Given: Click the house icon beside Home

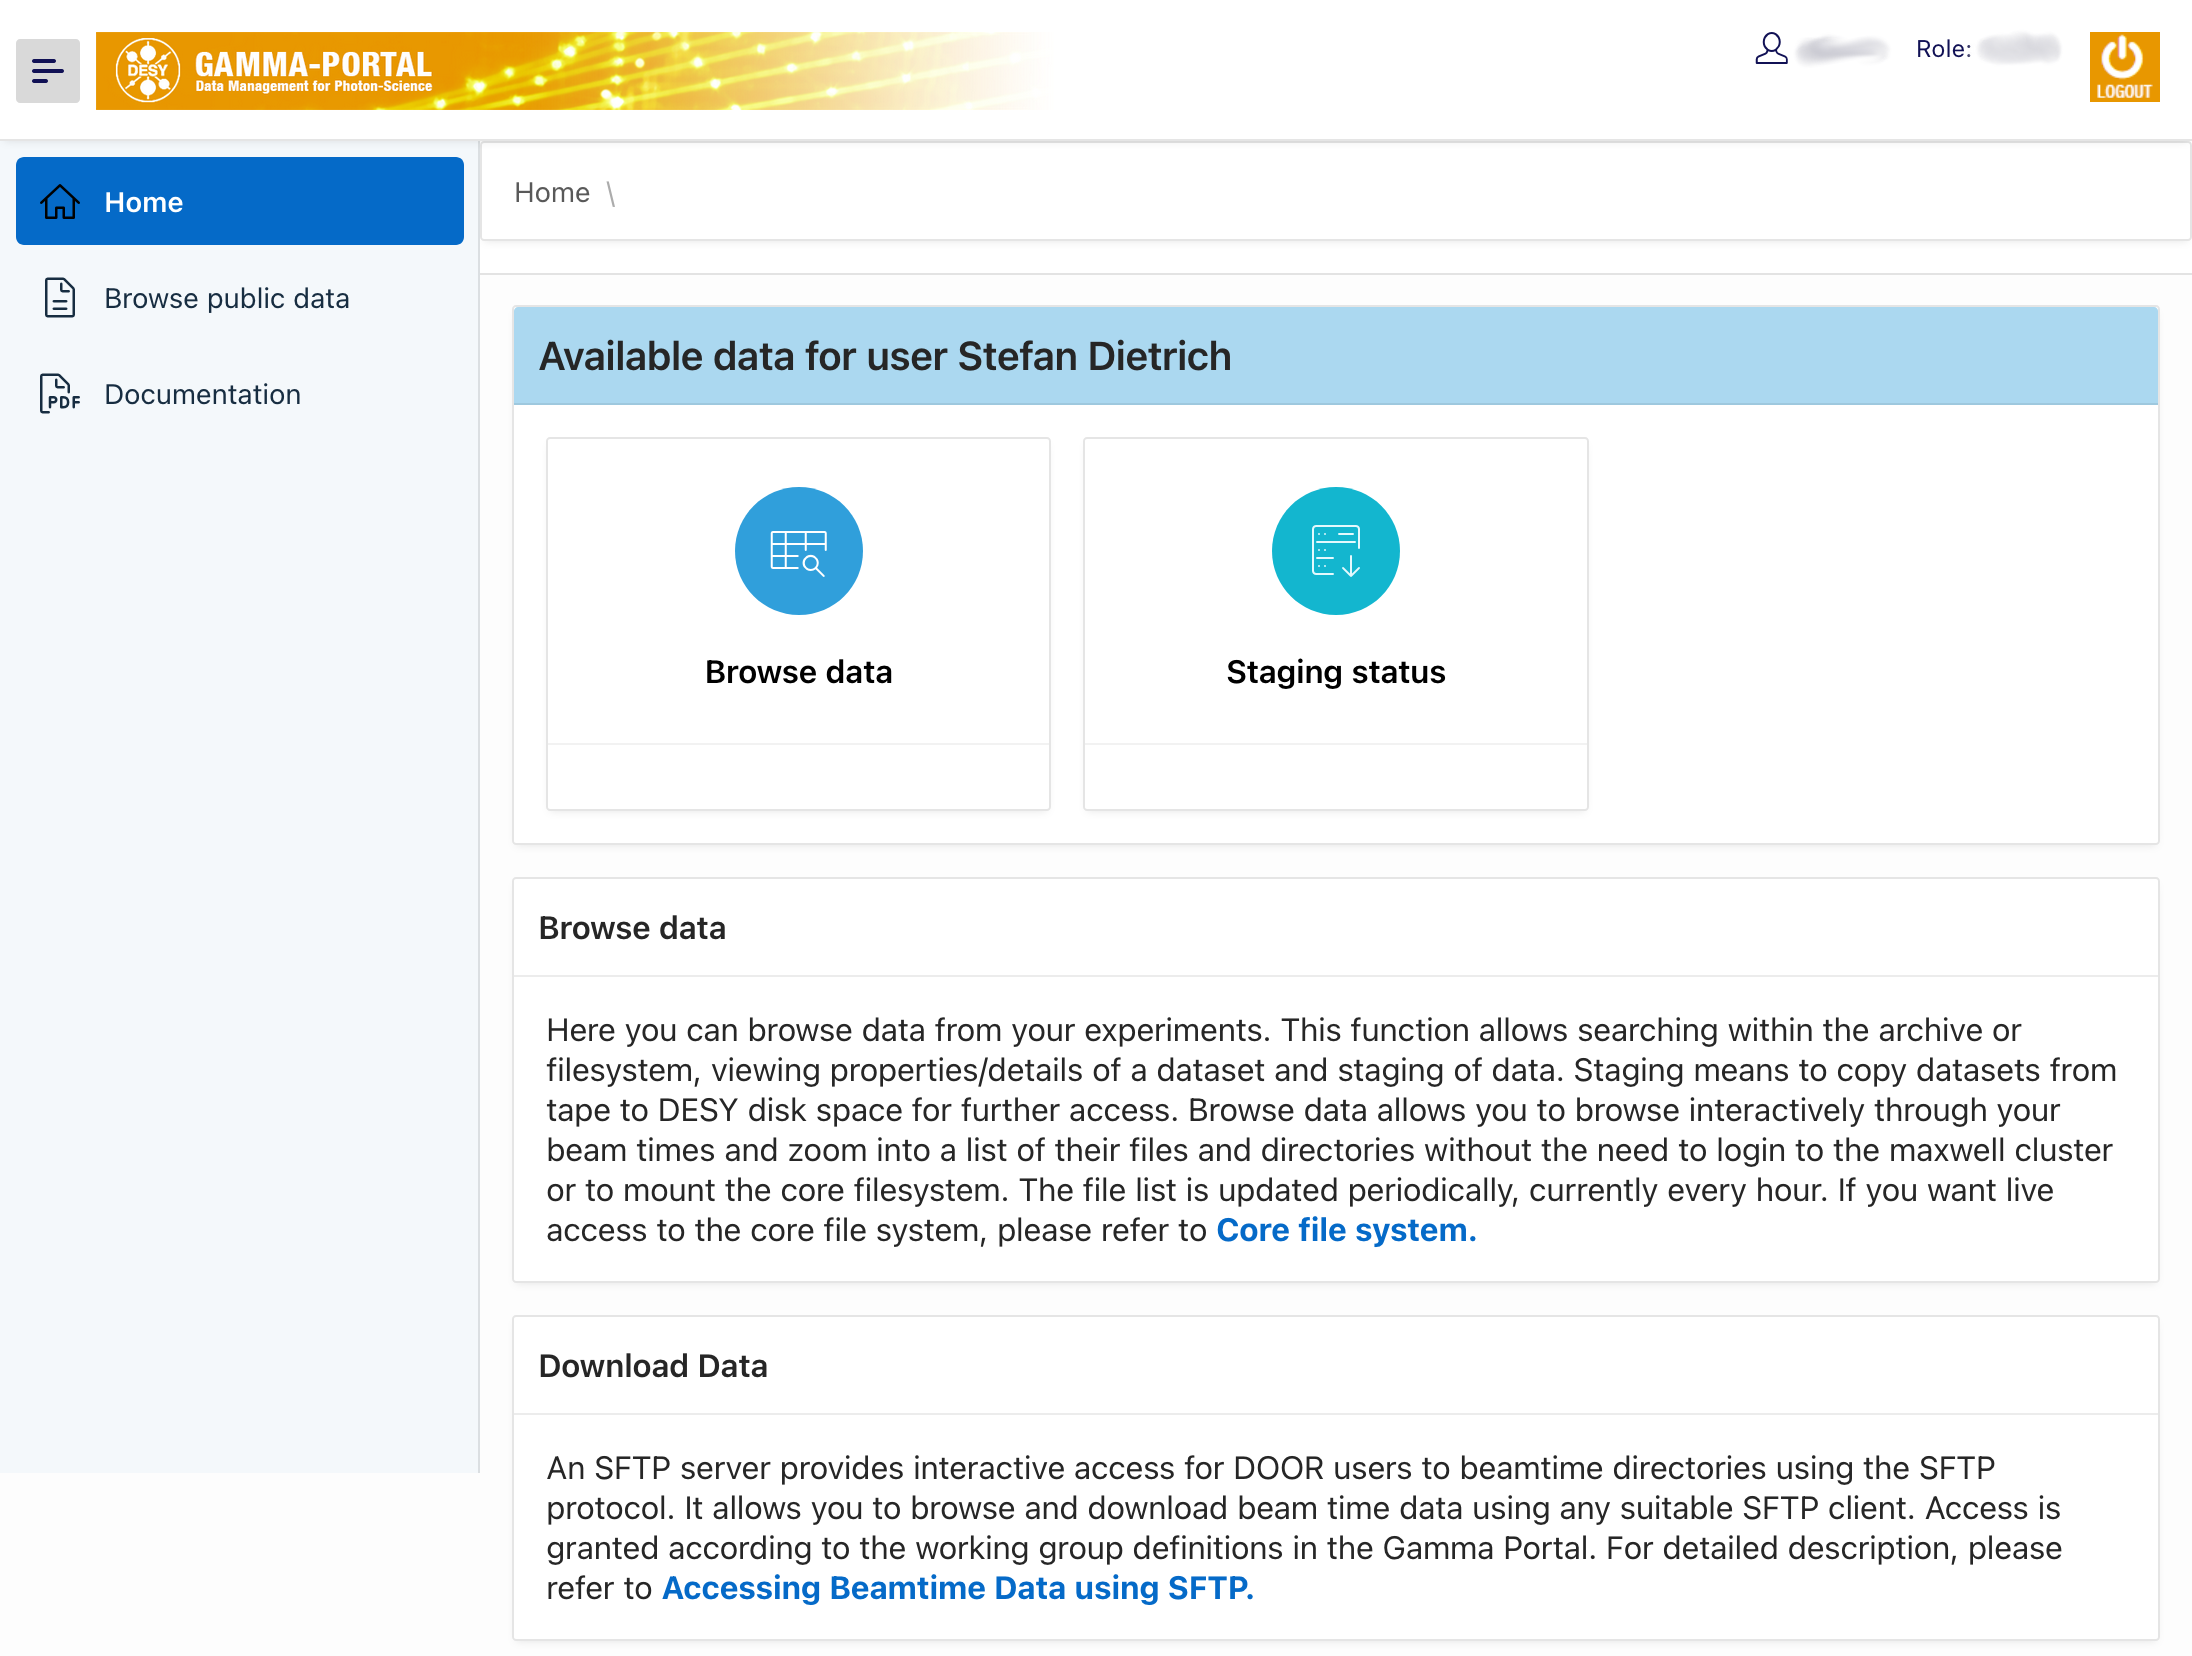Looking at the screenshot, I should click(x=60, y=202).
